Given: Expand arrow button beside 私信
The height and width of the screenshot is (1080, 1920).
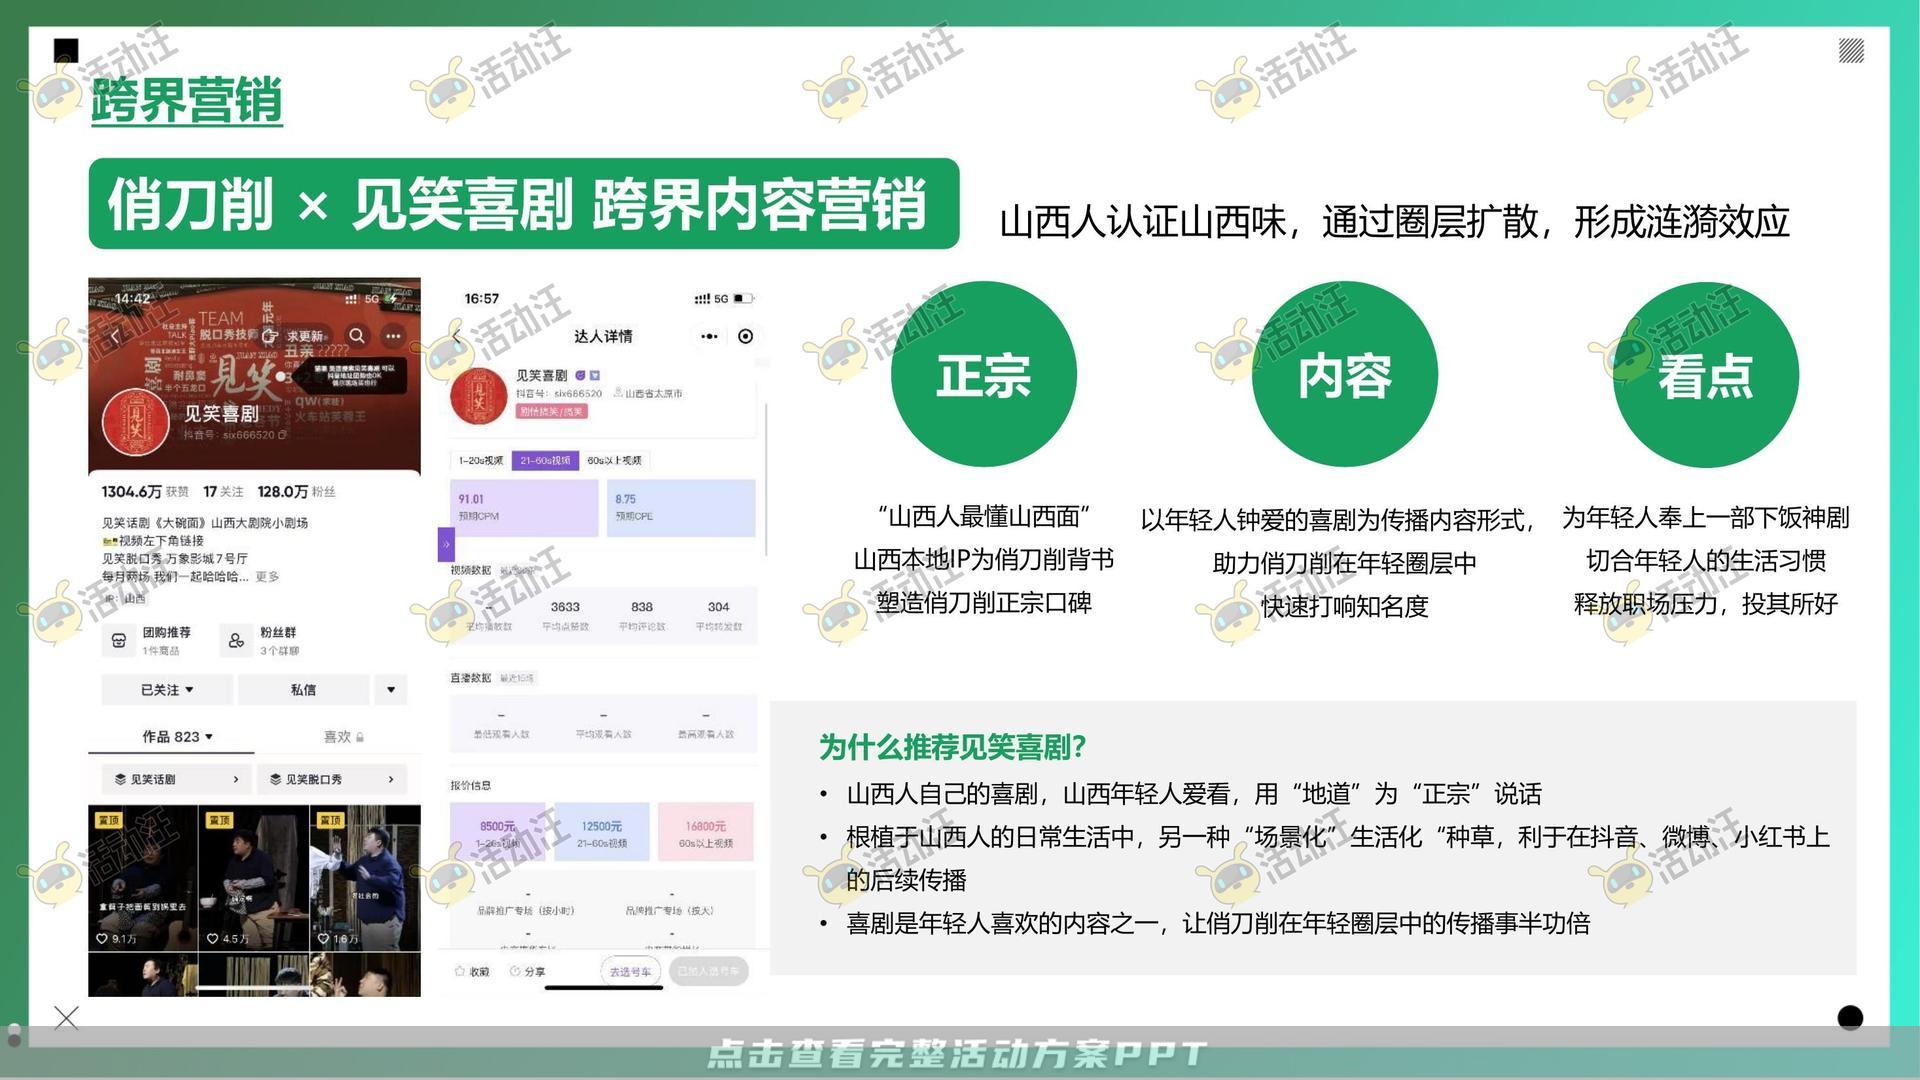Looking at the screenshot, I should pos(391,690).
